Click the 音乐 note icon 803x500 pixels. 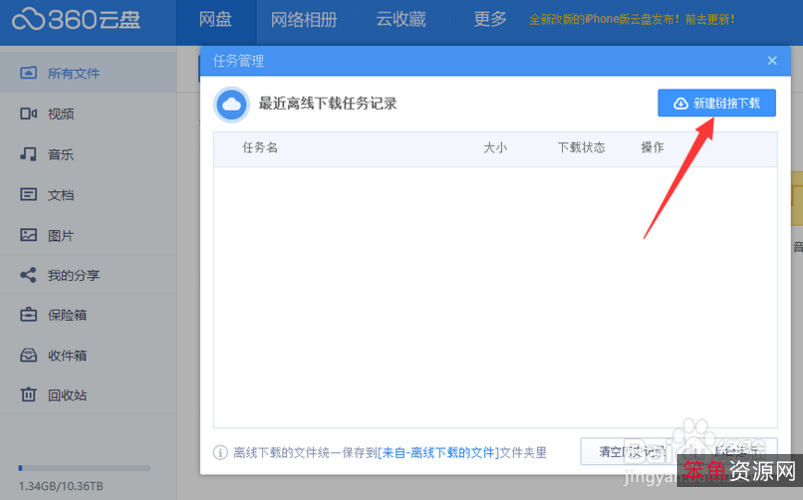pyautogui.click(x=28, y=154)
